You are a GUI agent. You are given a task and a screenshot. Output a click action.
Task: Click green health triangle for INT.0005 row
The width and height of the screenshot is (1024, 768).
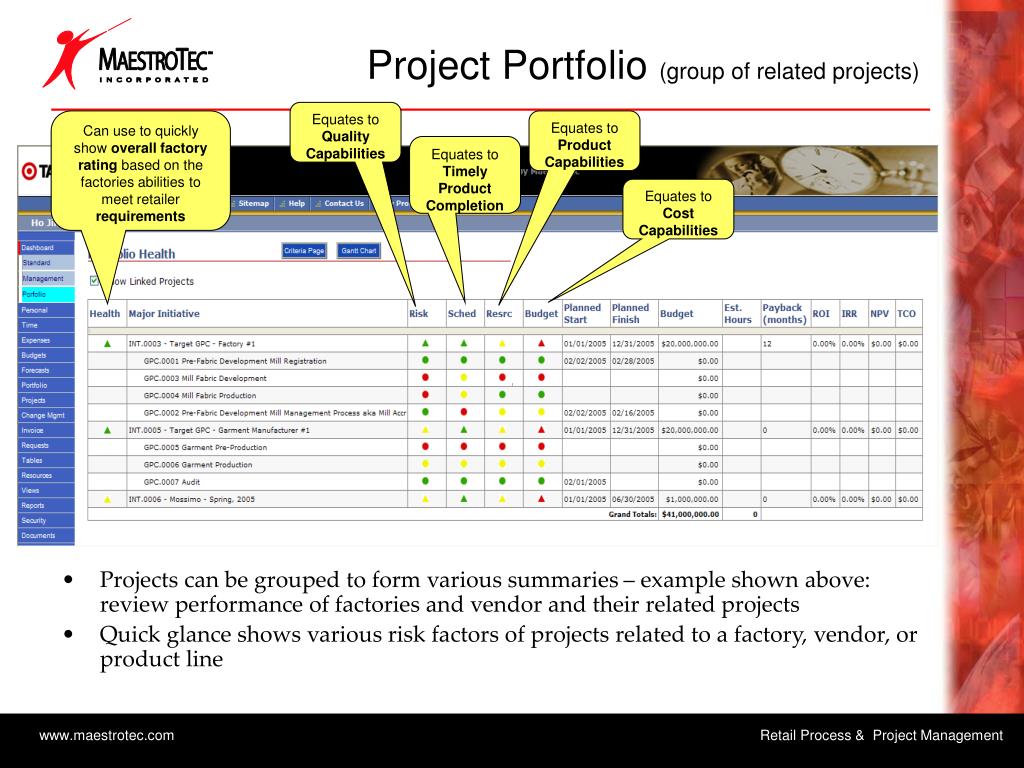(108, 430)
